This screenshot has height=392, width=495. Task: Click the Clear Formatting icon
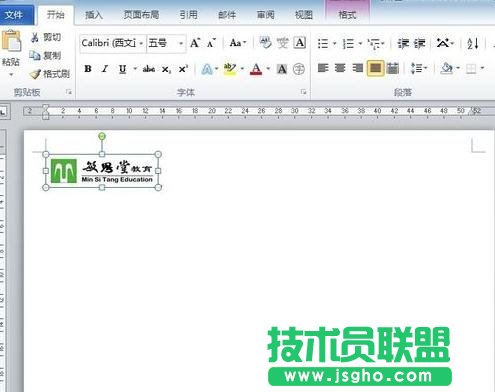[x=266, y=42]
